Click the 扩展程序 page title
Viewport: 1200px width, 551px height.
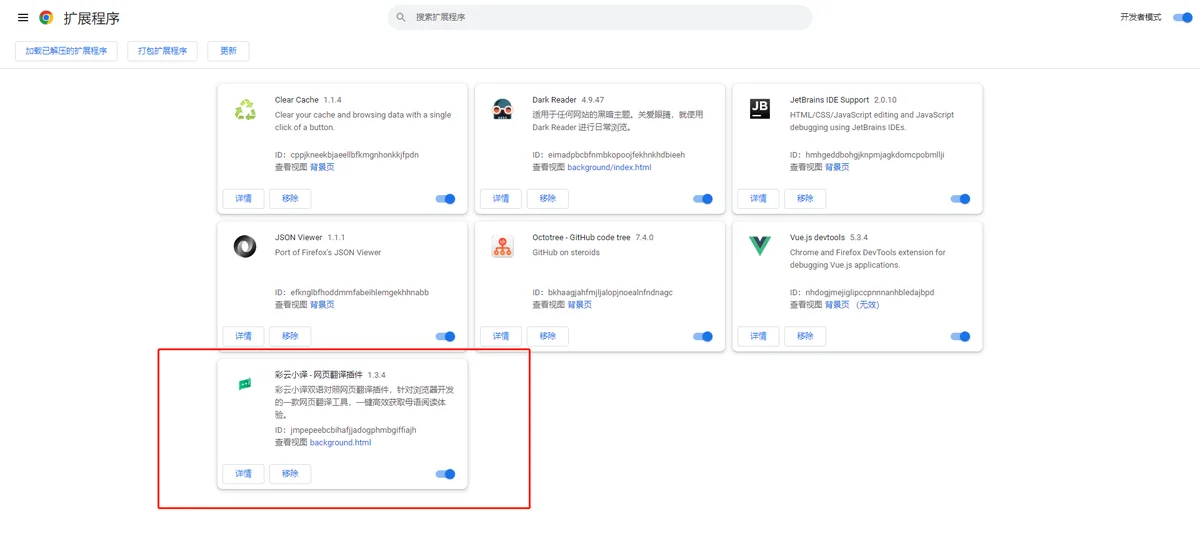(x=92, y=18)
